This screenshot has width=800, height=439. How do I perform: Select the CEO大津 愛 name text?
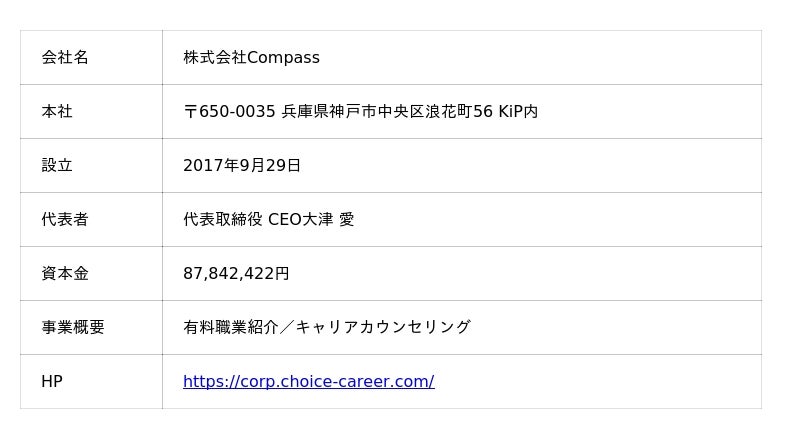pos(311,219)
